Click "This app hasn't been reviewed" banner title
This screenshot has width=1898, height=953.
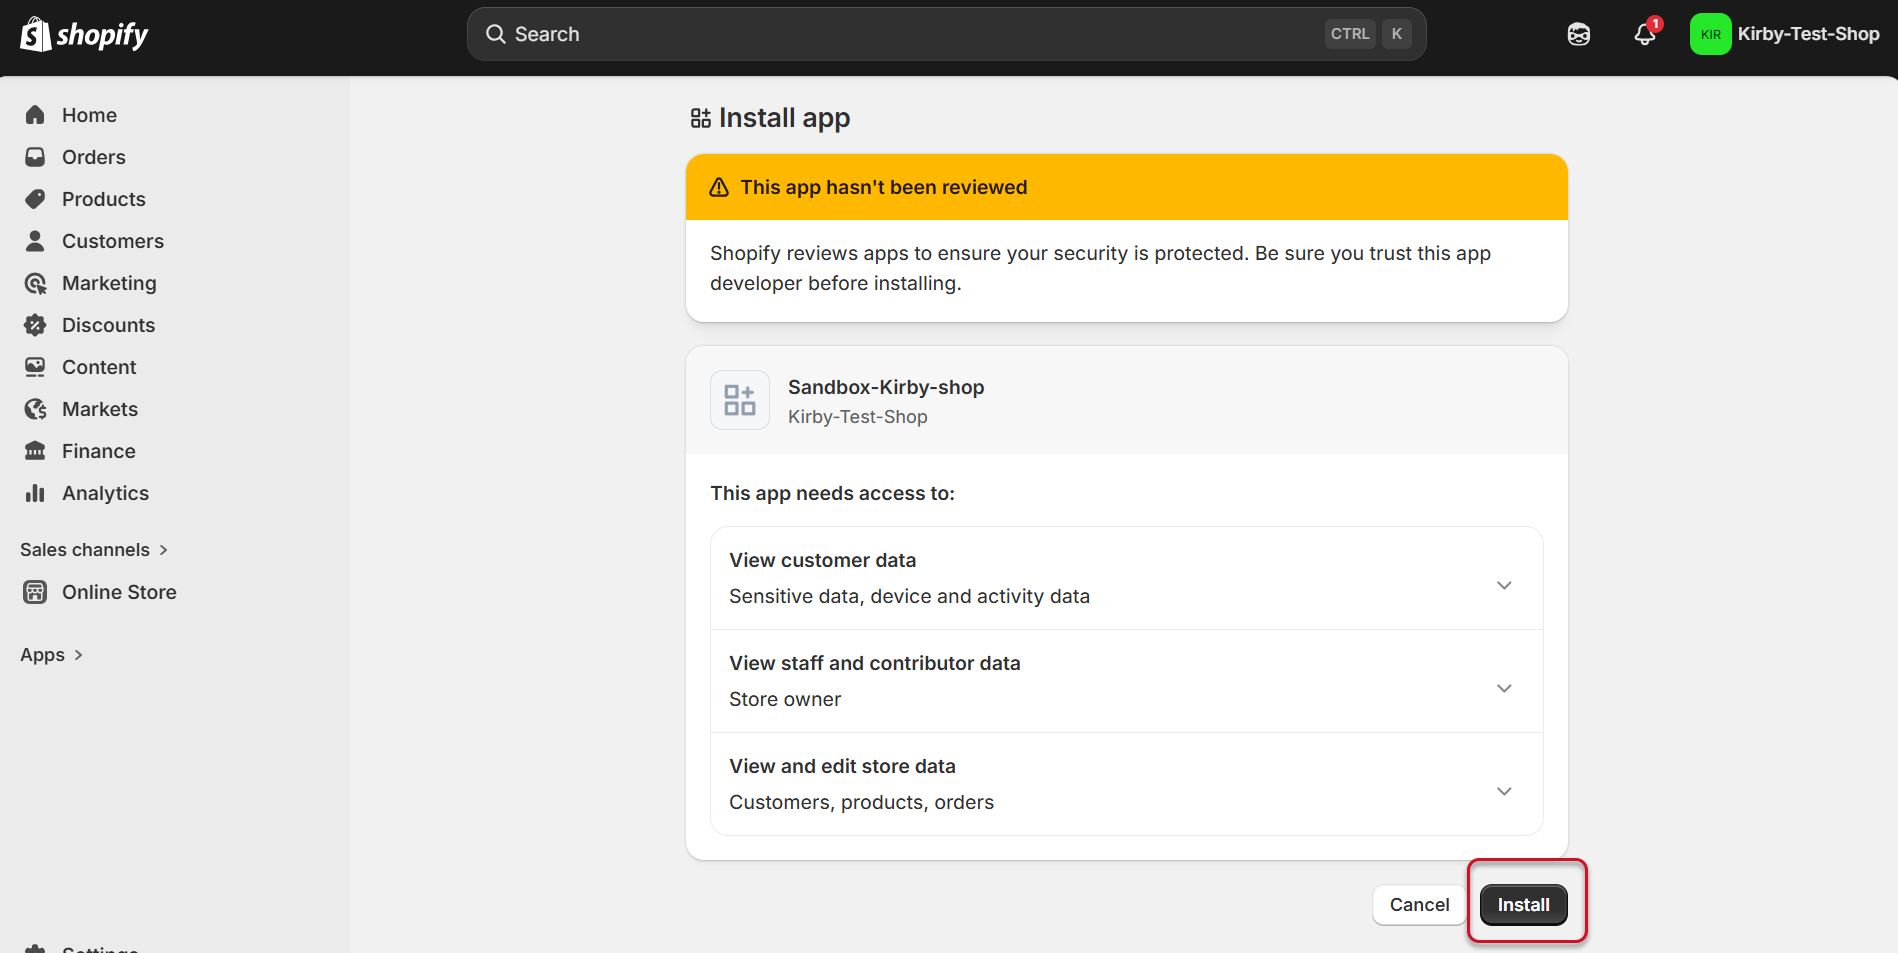884,187
